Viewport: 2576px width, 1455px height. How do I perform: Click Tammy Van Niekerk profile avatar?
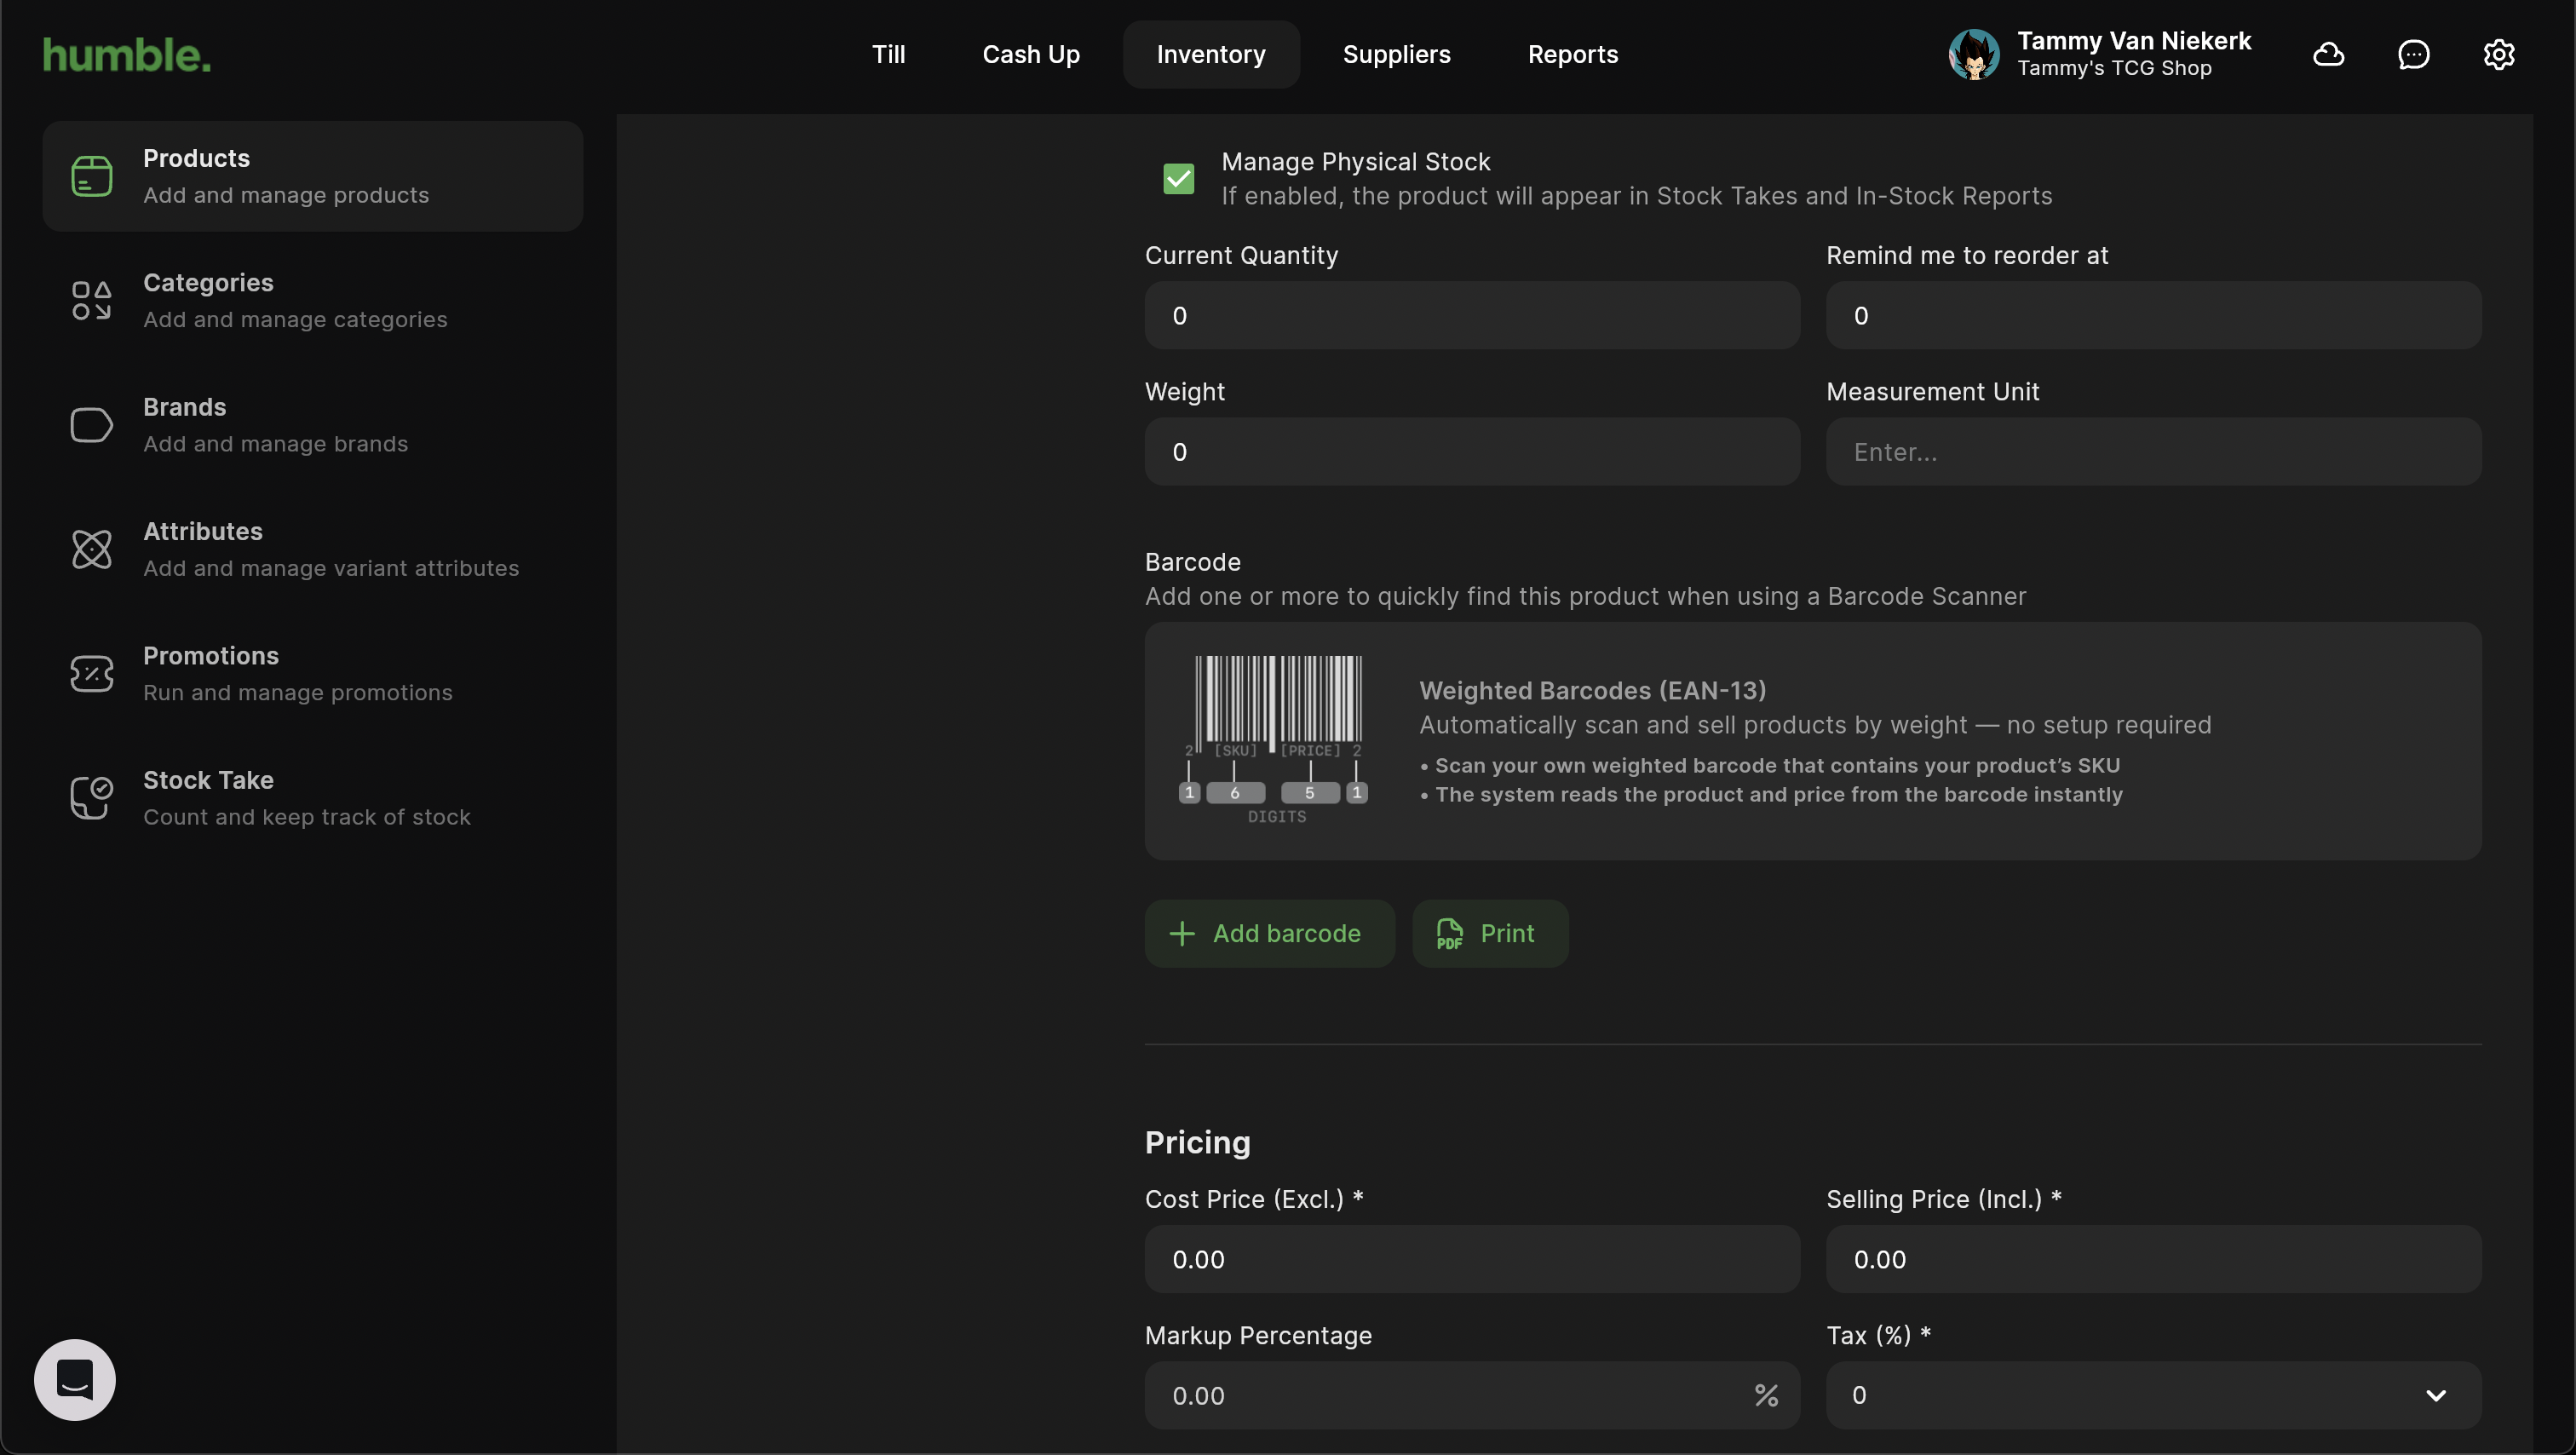1973,54
